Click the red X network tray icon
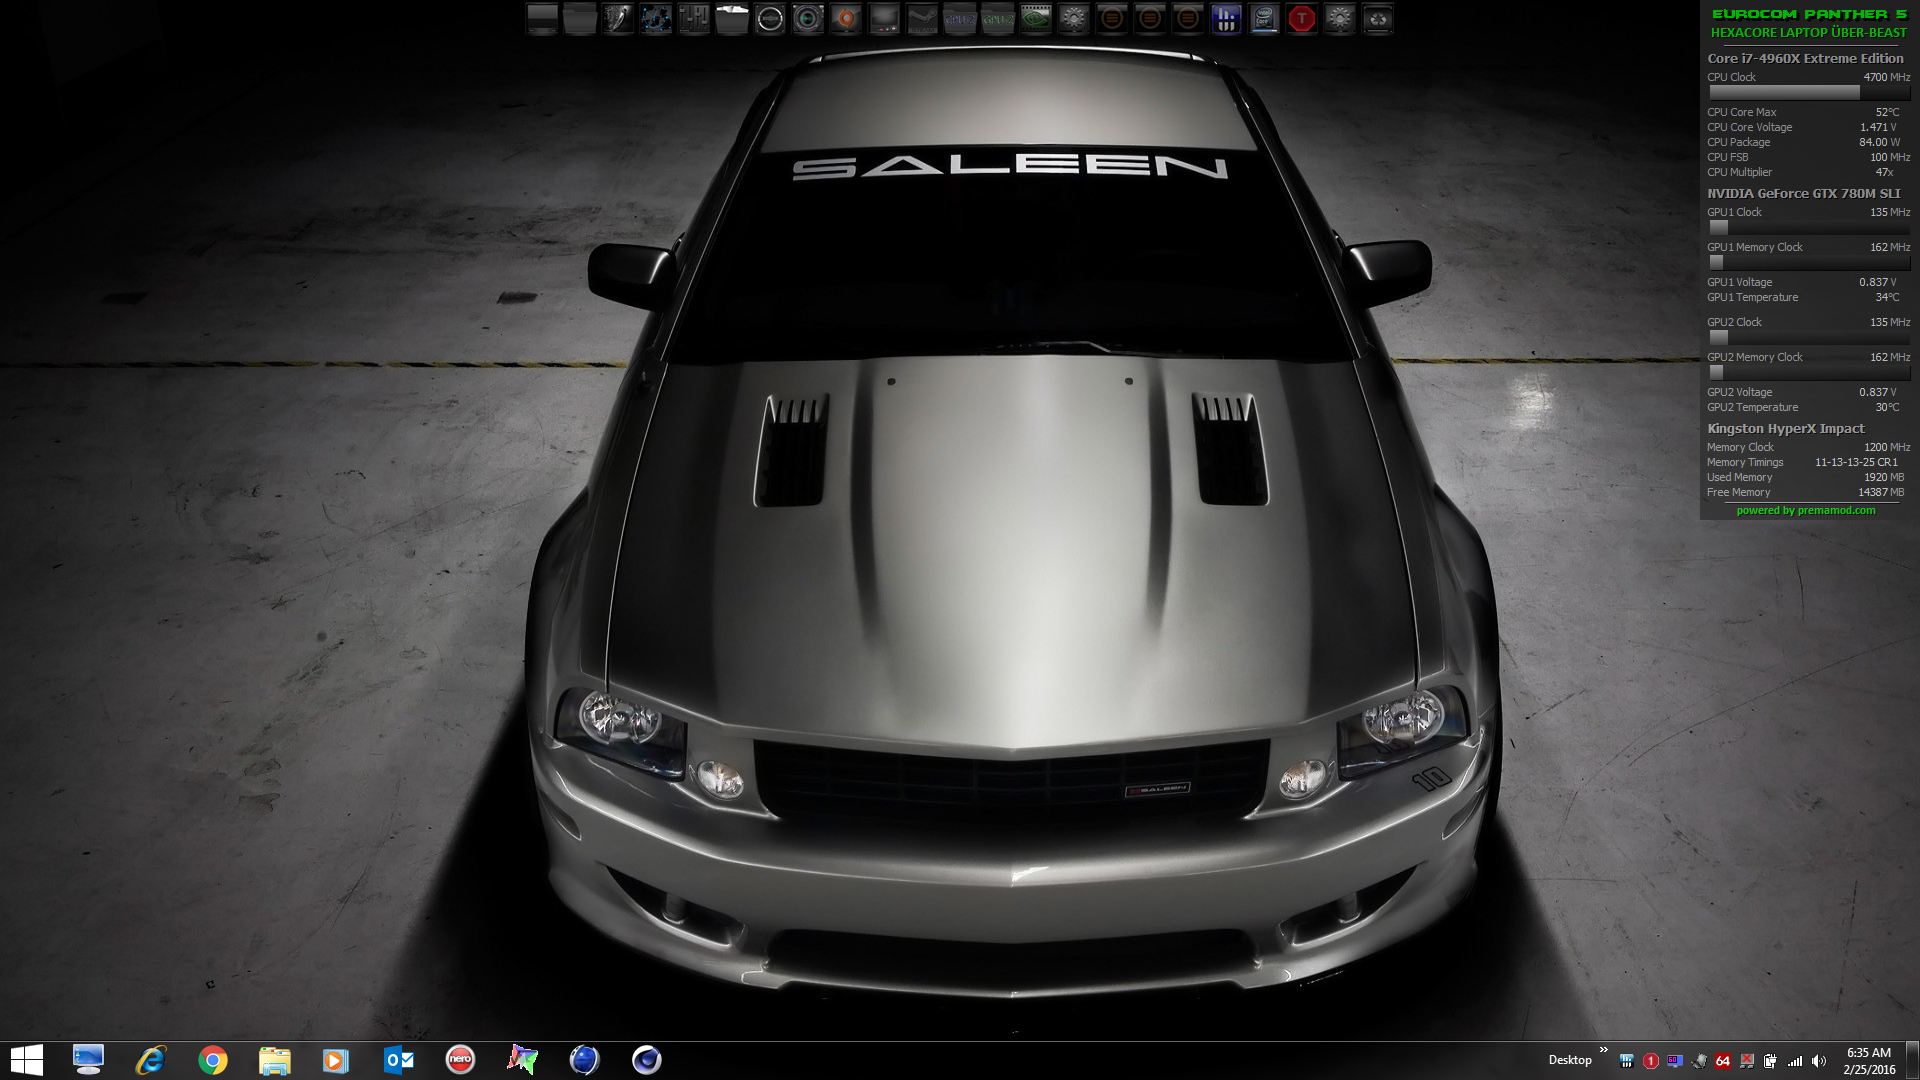The image size is (1920, 1080). coord(1747,1061)
